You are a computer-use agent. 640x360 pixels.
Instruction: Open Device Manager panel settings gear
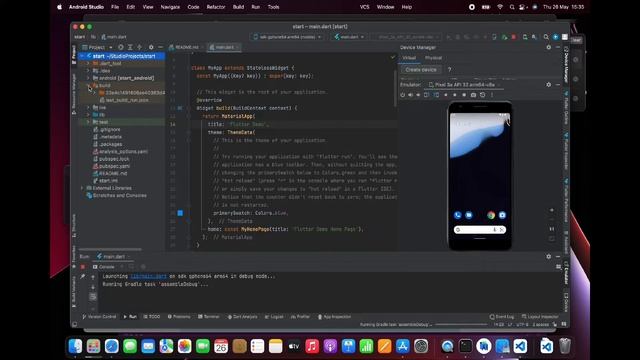549,47
